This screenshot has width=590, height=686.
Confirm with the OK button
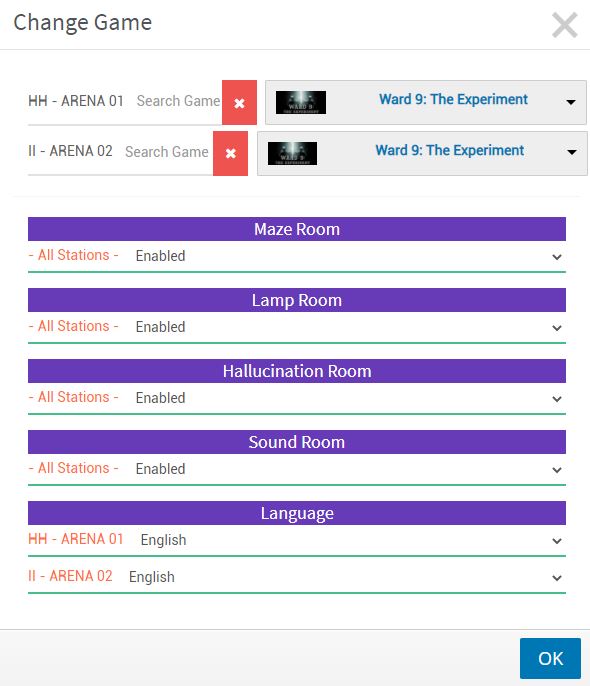550,658
